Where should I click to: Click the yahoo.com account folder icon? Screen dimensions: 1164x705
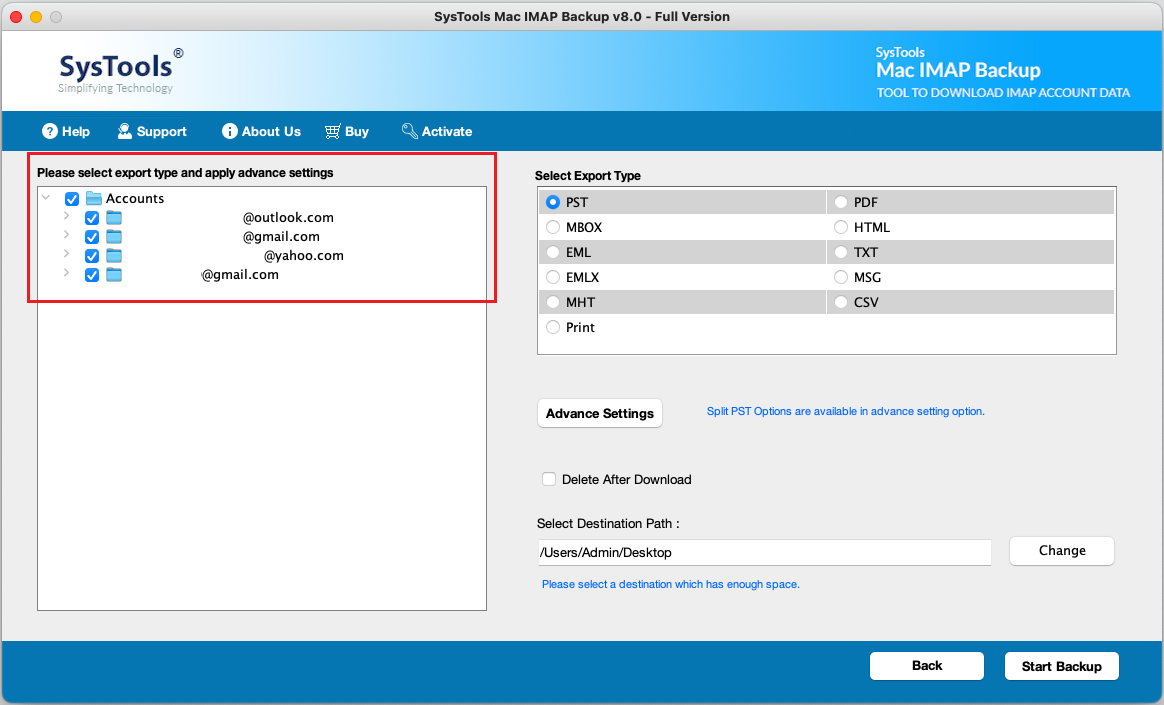(114, 255)
